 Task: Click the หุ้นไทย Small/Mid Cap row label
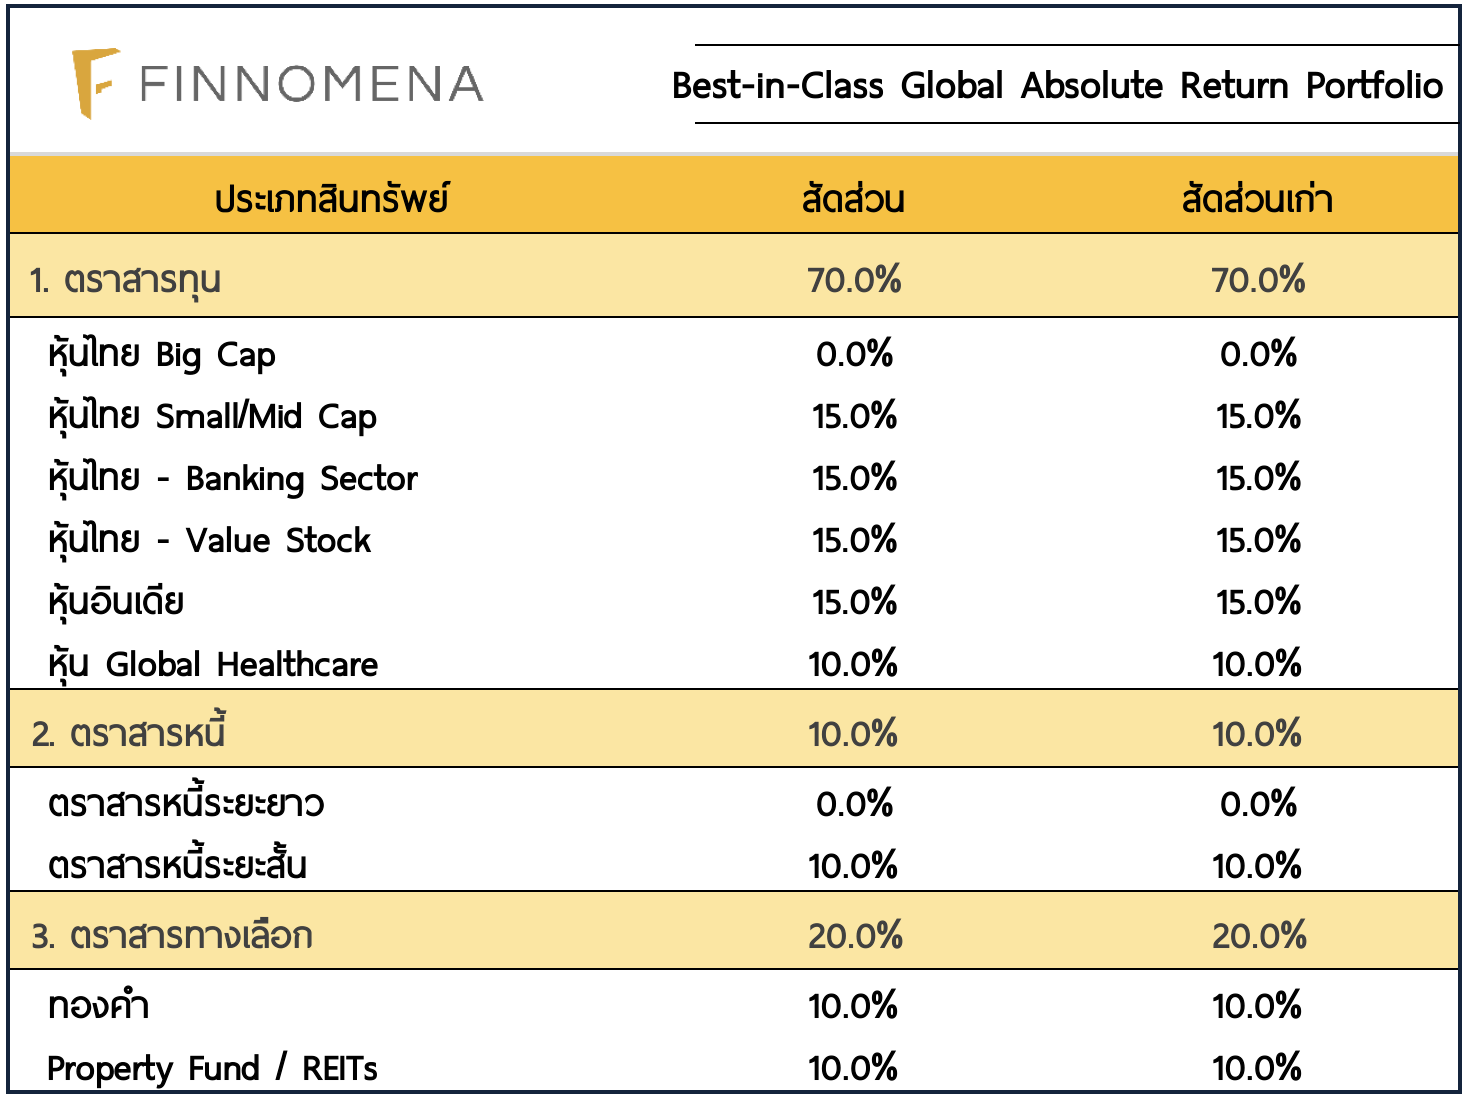click(212, 417)
